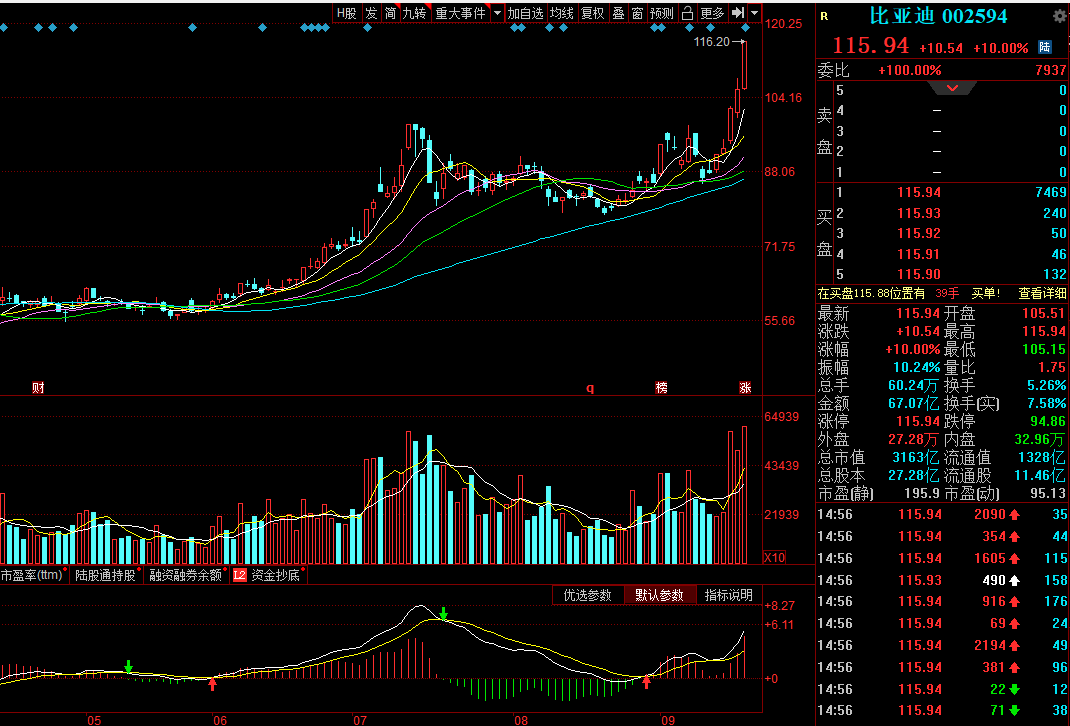Toggle the 九转 indicator button

click(414, 13)
